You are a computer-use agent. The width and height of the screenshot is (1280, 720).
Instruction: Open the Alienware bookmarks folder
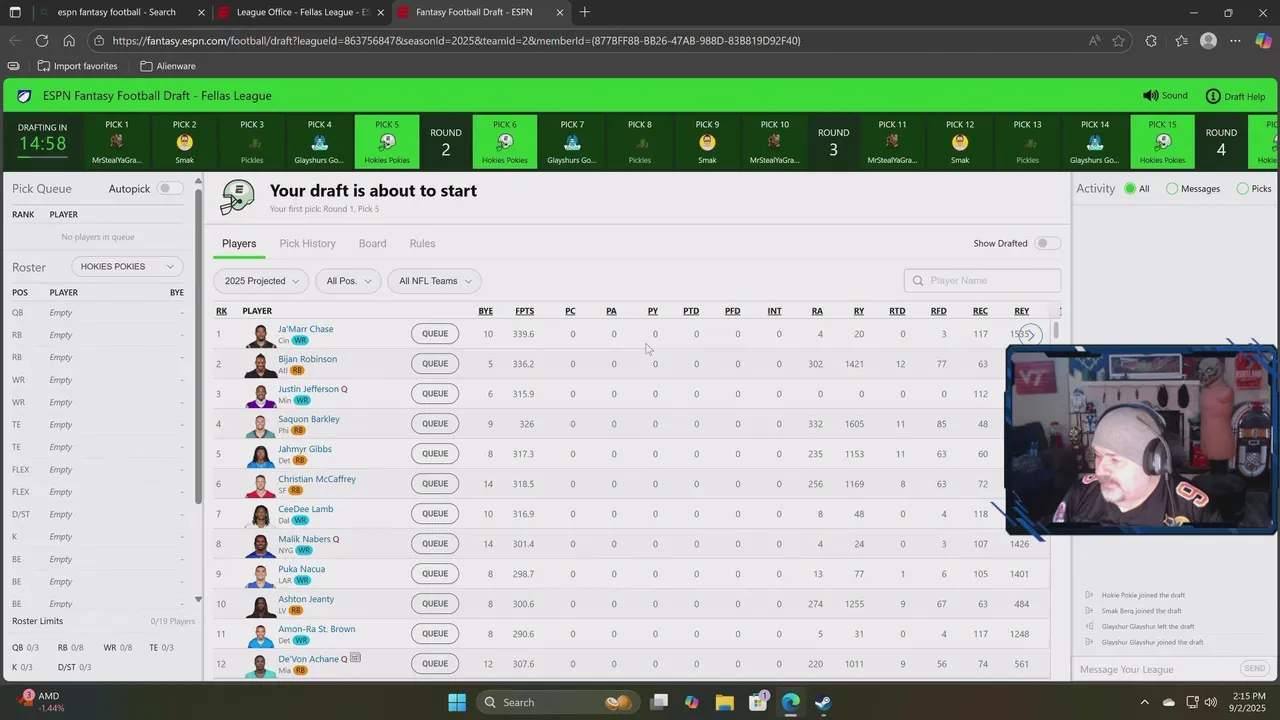(x=167, y=66)
